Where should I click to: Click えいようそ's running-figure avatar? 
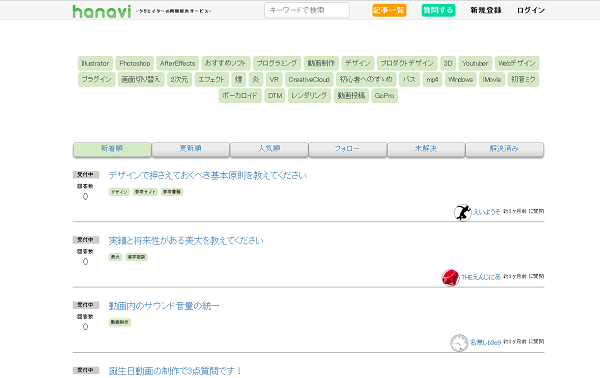(x=463, y=212)
